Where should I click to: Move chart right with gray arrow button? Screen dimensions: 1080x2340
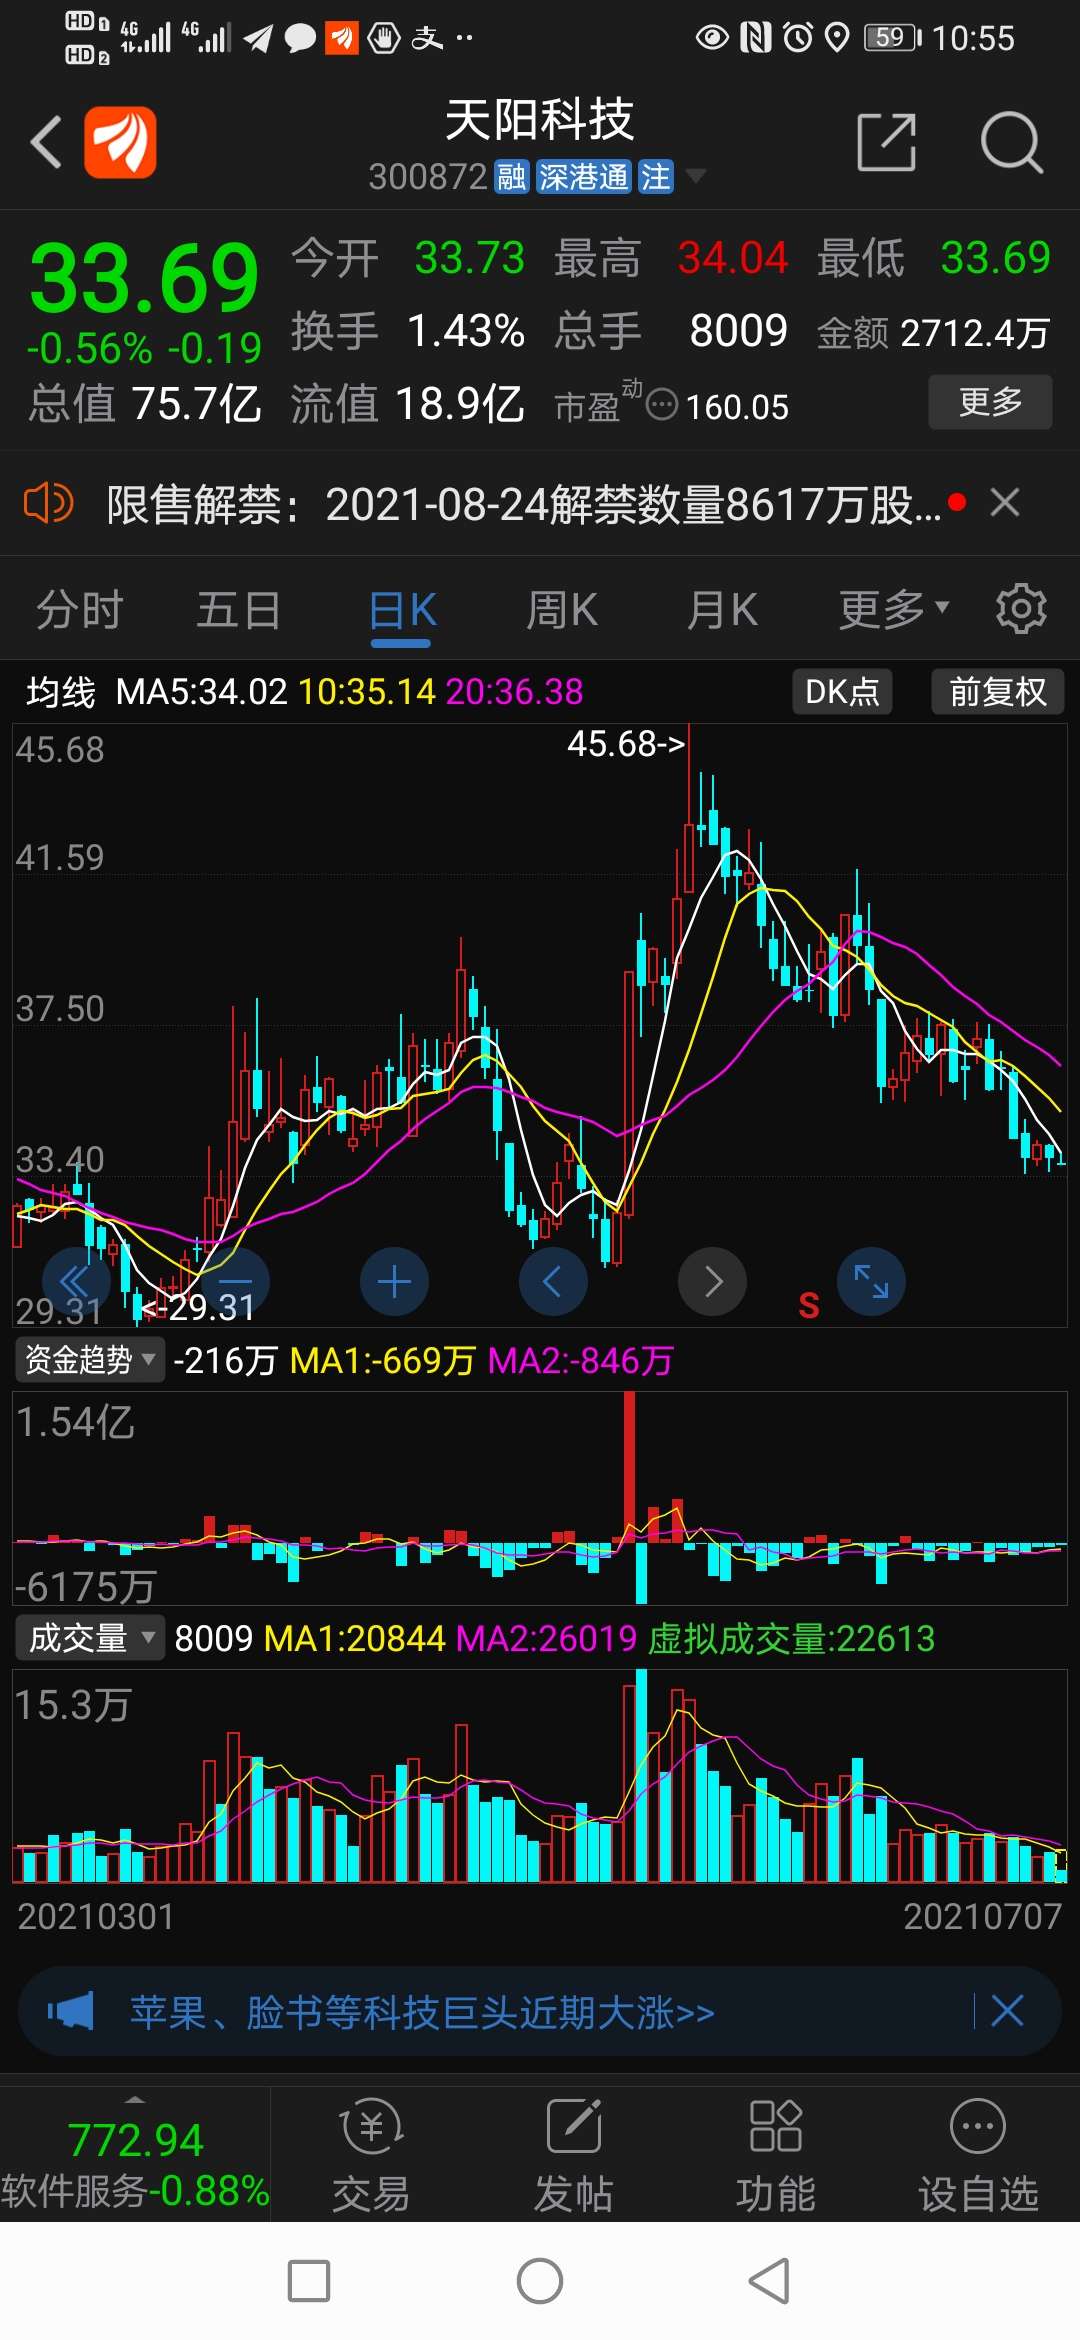click(712, 1282)
